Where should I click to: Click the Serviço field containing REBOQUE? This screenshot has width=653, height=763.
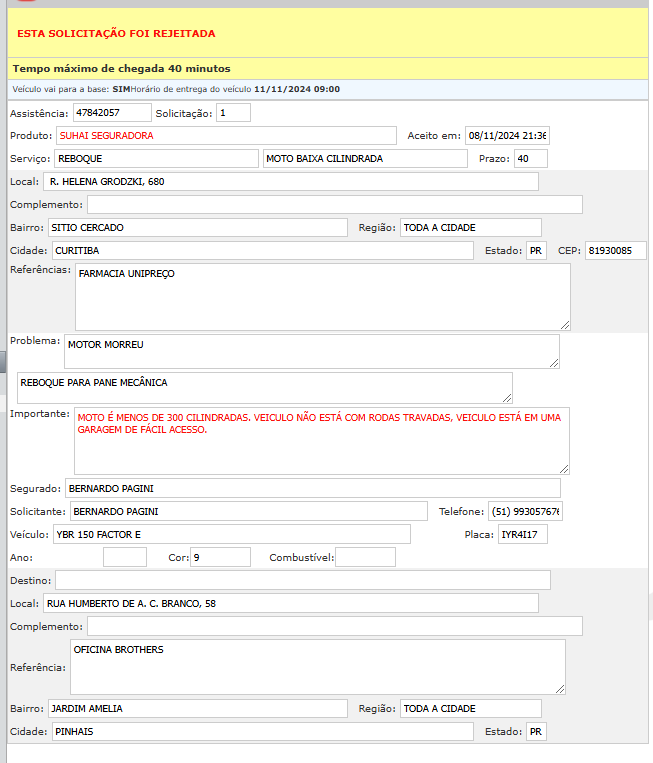pos(156,158)
